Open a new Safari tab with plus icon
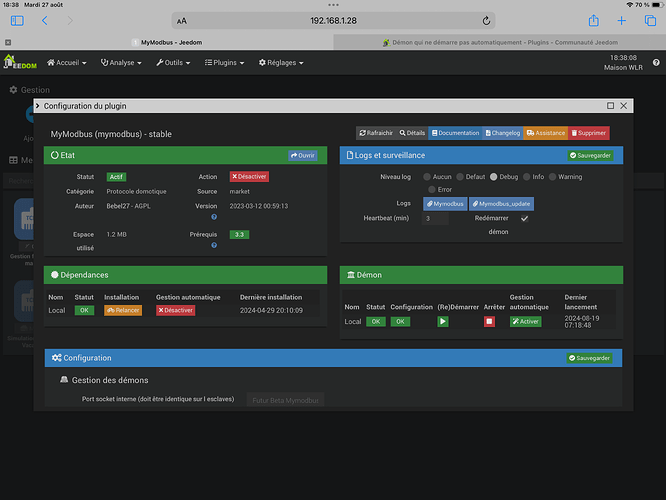666x500 pixels. pyautogui.click(x=621, y=20)
